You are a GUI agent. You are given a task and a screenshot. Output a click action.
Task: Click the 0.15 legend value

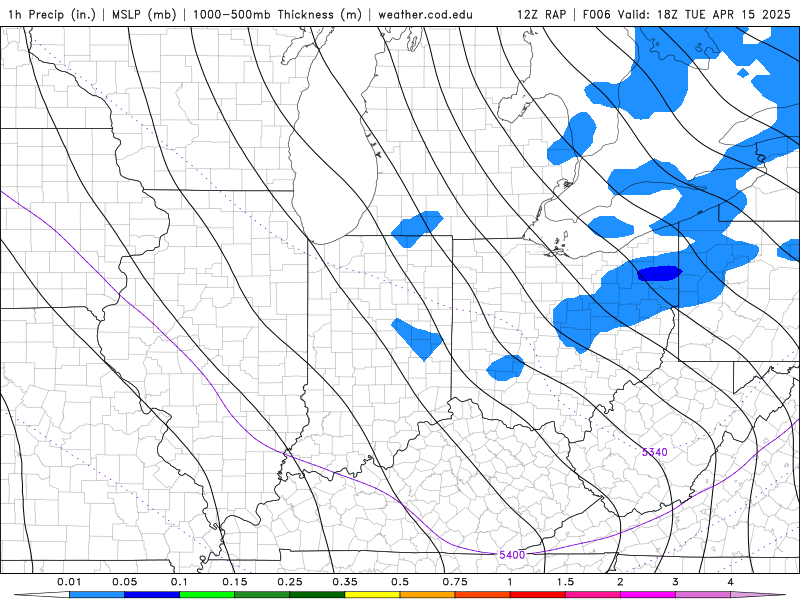click(235, 582)
